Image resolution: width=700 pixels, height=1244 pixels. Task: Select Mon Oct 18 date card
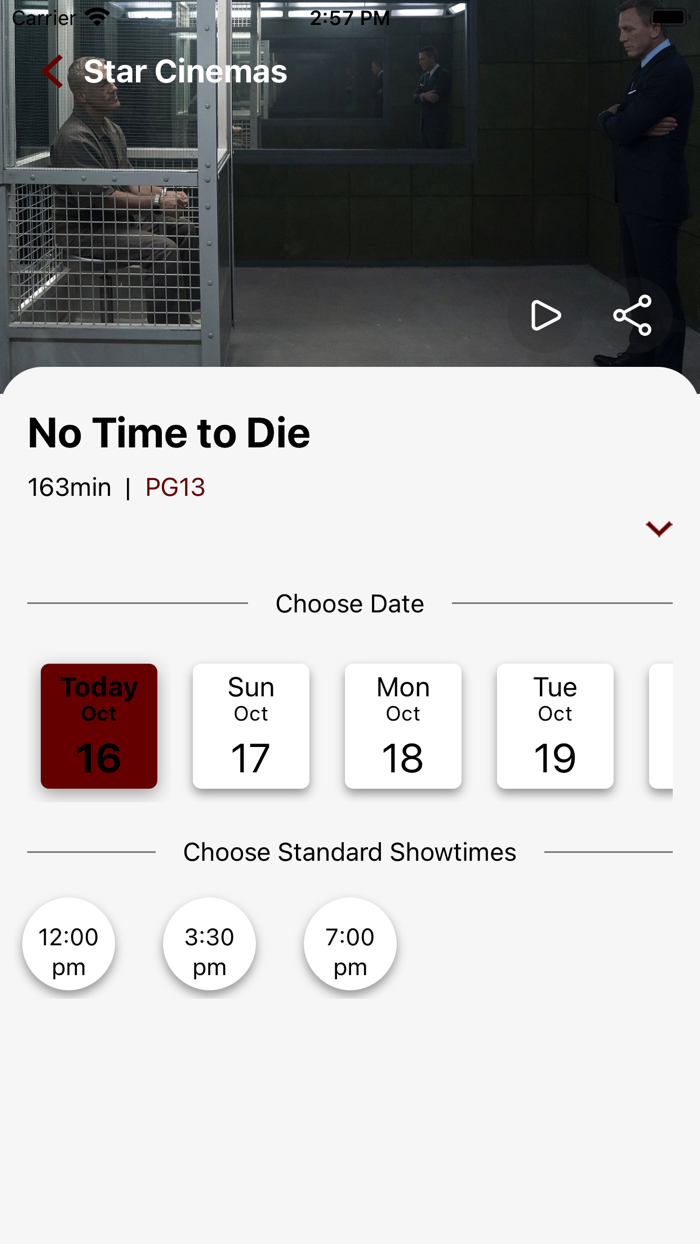pos(403,725)
